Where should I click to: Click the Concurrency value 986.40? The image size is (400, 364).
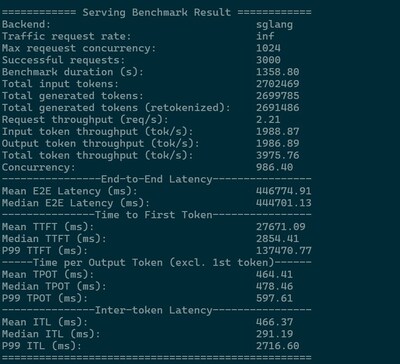pyautogui.click(x=275, y=167)
